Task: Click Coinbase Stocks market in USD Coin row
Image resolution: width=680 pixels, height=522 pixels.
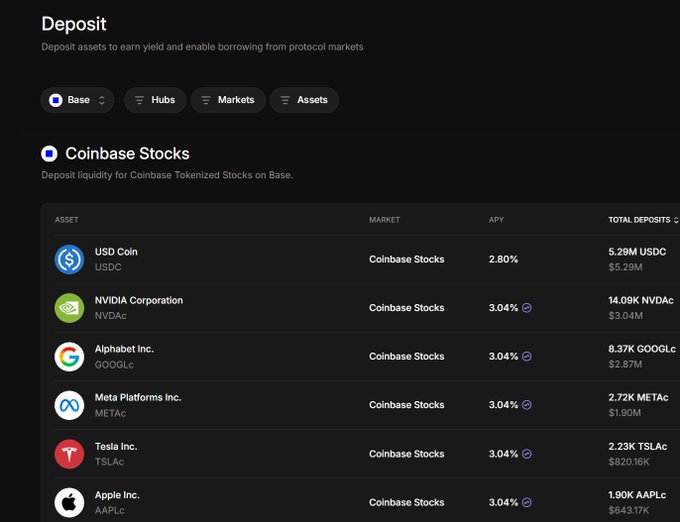Action: click(x=406, y=259)
